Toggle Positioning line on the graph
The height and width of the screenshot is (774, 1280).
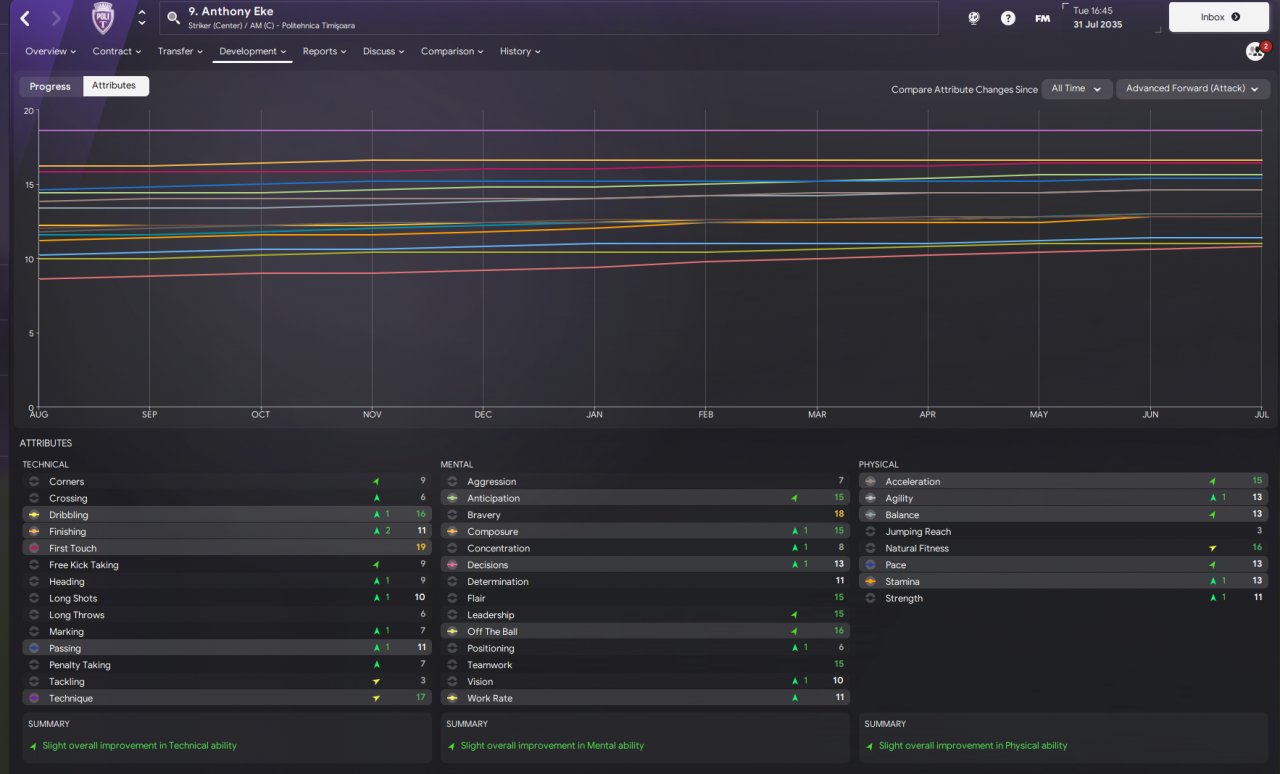[452, 648]
